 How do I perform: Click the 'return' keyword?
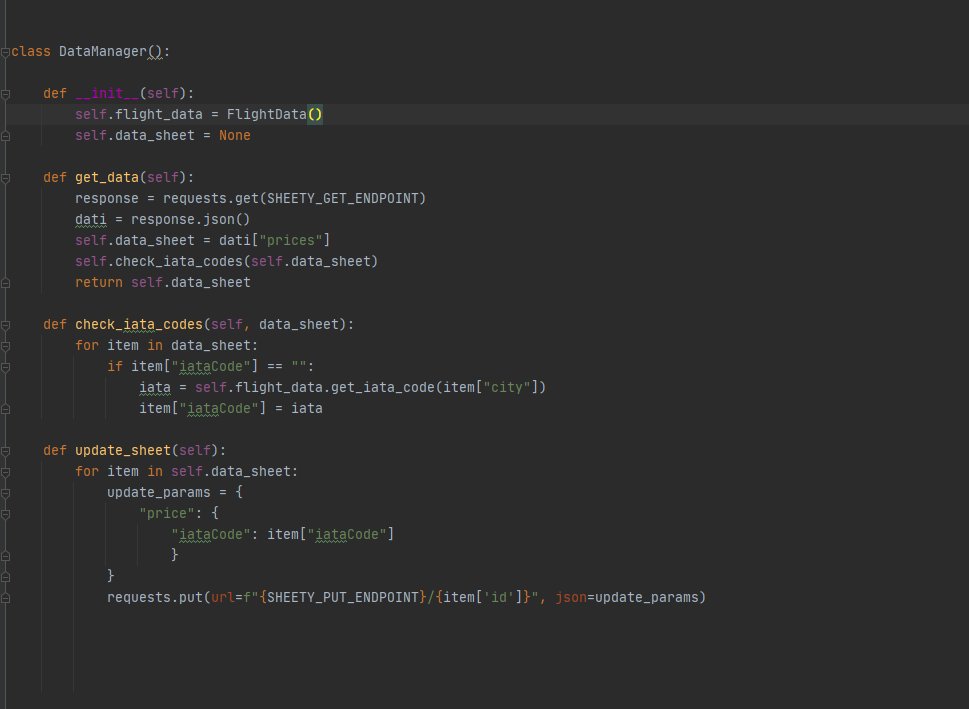pyautogui.click(x=99, y=282)
